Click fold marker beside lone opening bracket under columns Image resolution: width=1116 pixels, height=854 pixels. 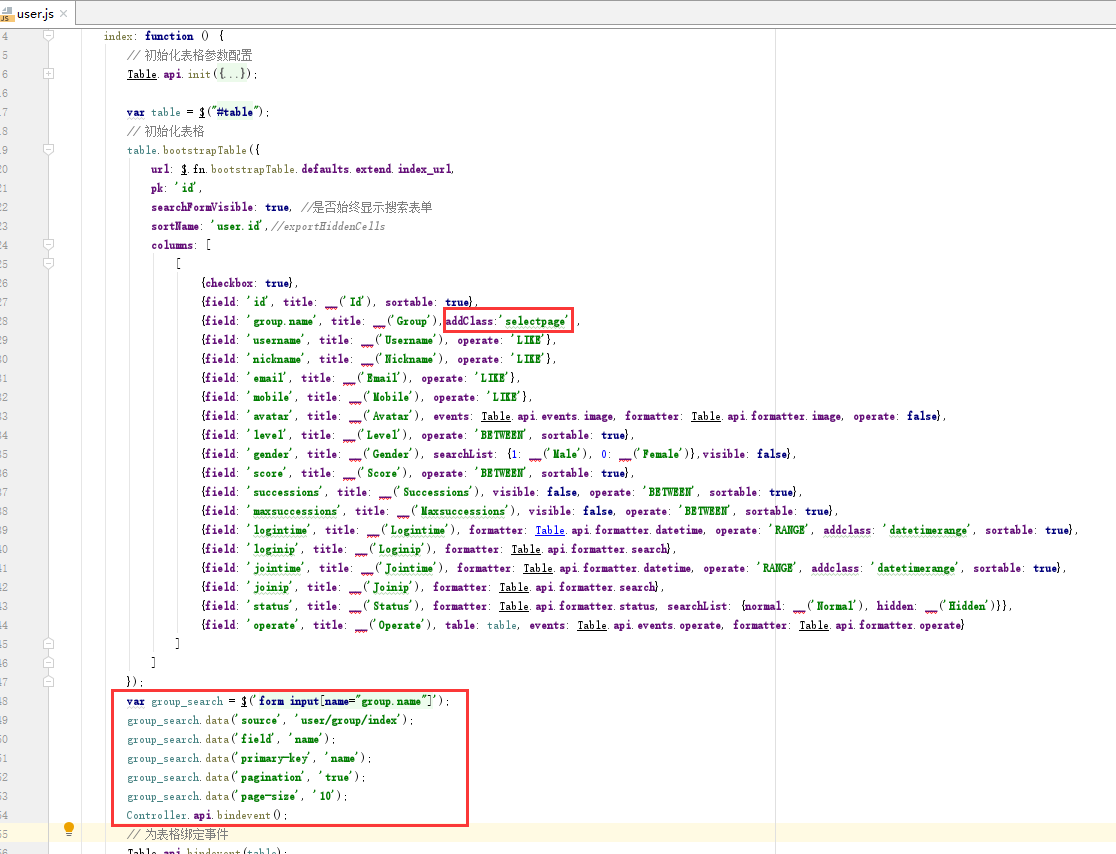[48, 263]
